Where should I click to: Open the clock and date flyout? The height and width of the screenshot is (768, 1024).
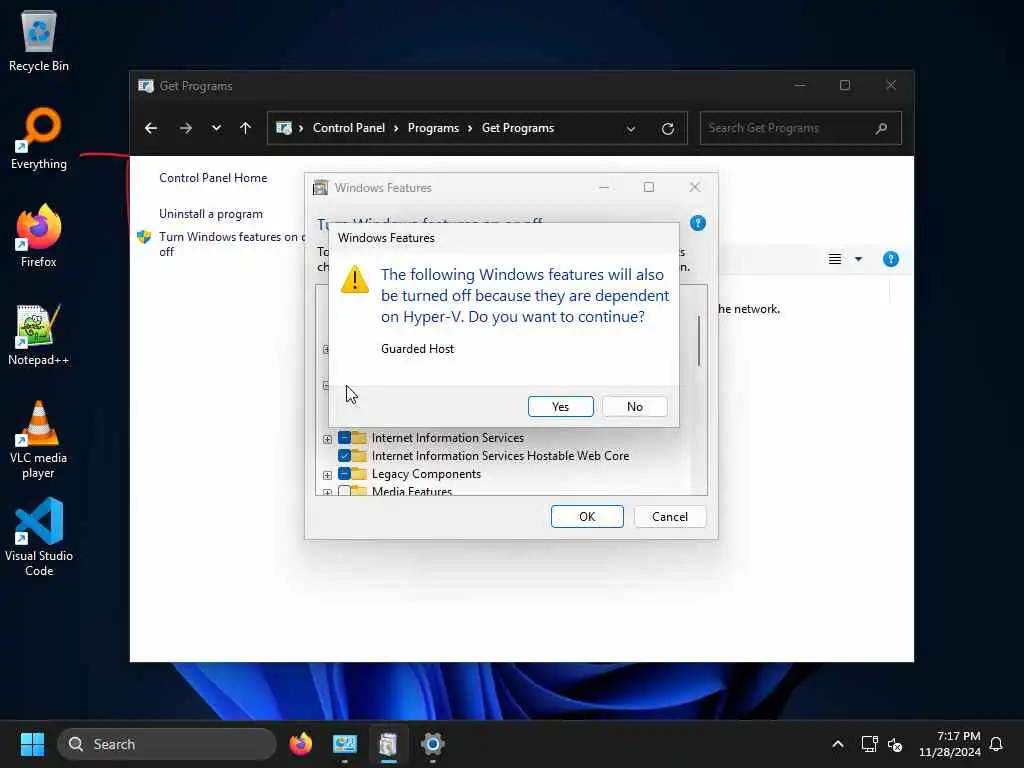click(x=949, y=744)
